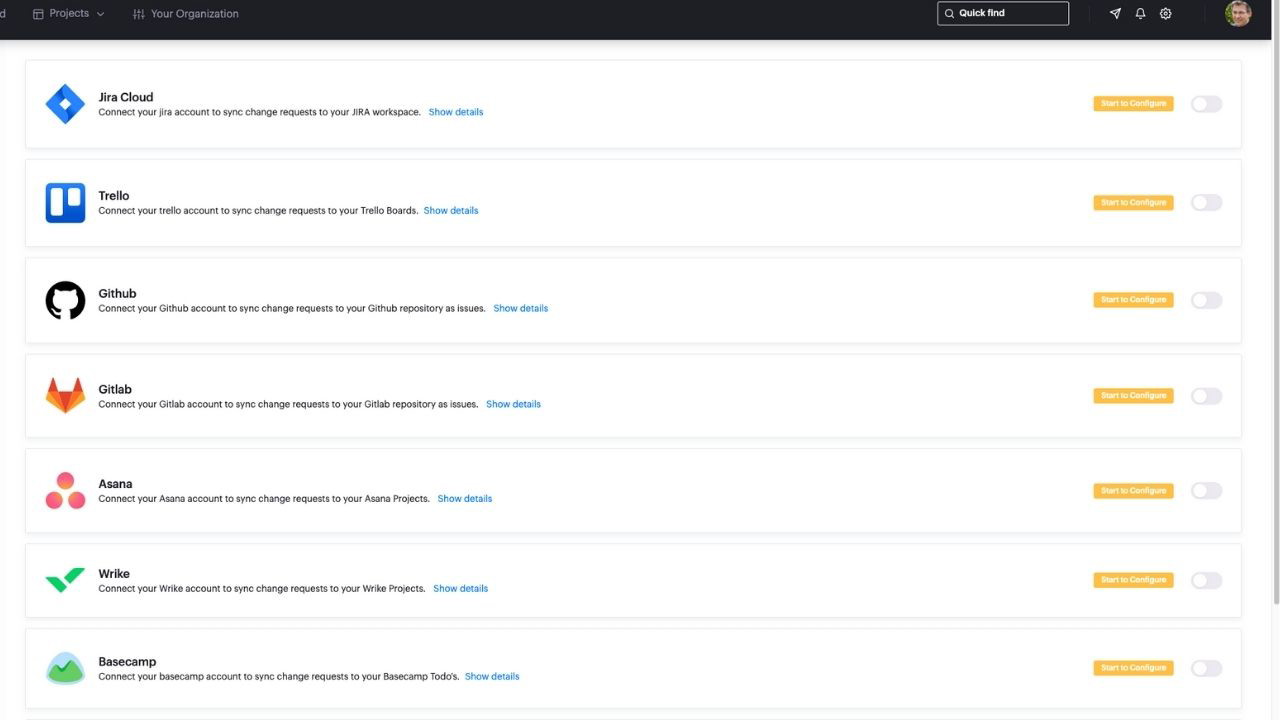Viewport: 1280px width, 720px height.
Task: Click the Jira Cloud logo icon
Action: pyautogui.click(x=65, y=104)
